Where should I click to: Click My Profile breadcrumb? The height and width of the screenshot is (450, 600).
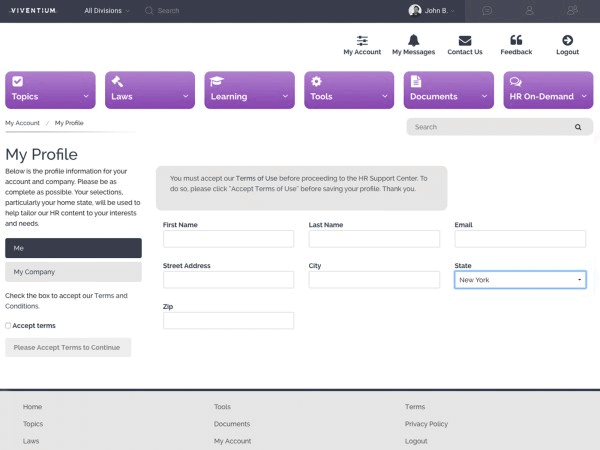[x=69, y=123]
